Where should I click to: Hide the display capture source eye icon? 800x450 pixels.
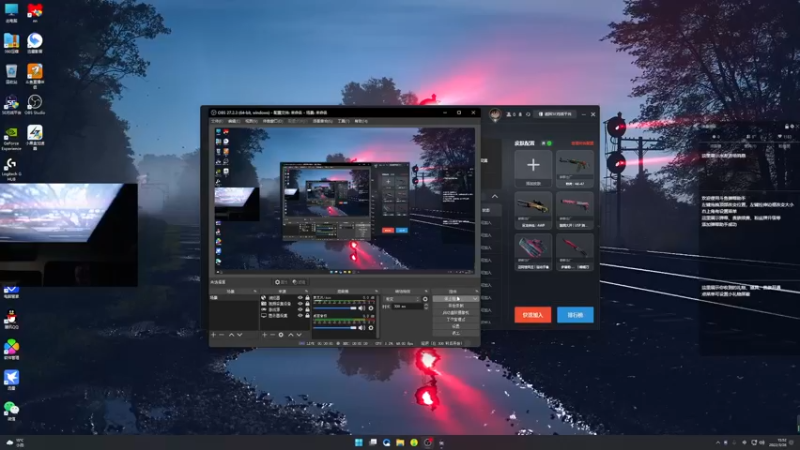300,316
